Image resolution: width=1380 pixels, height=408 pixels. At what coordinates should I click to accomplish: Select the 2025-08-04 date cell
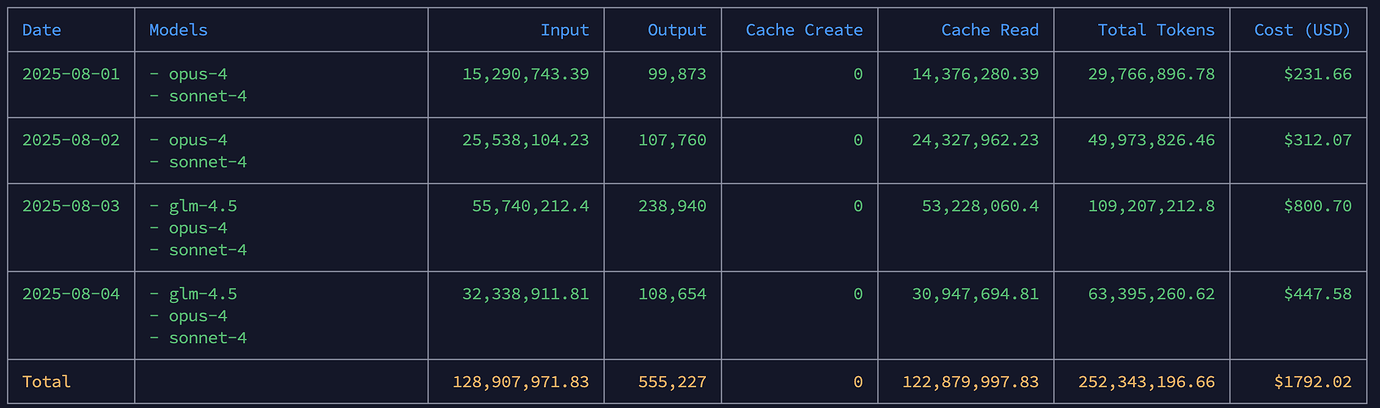71,294
